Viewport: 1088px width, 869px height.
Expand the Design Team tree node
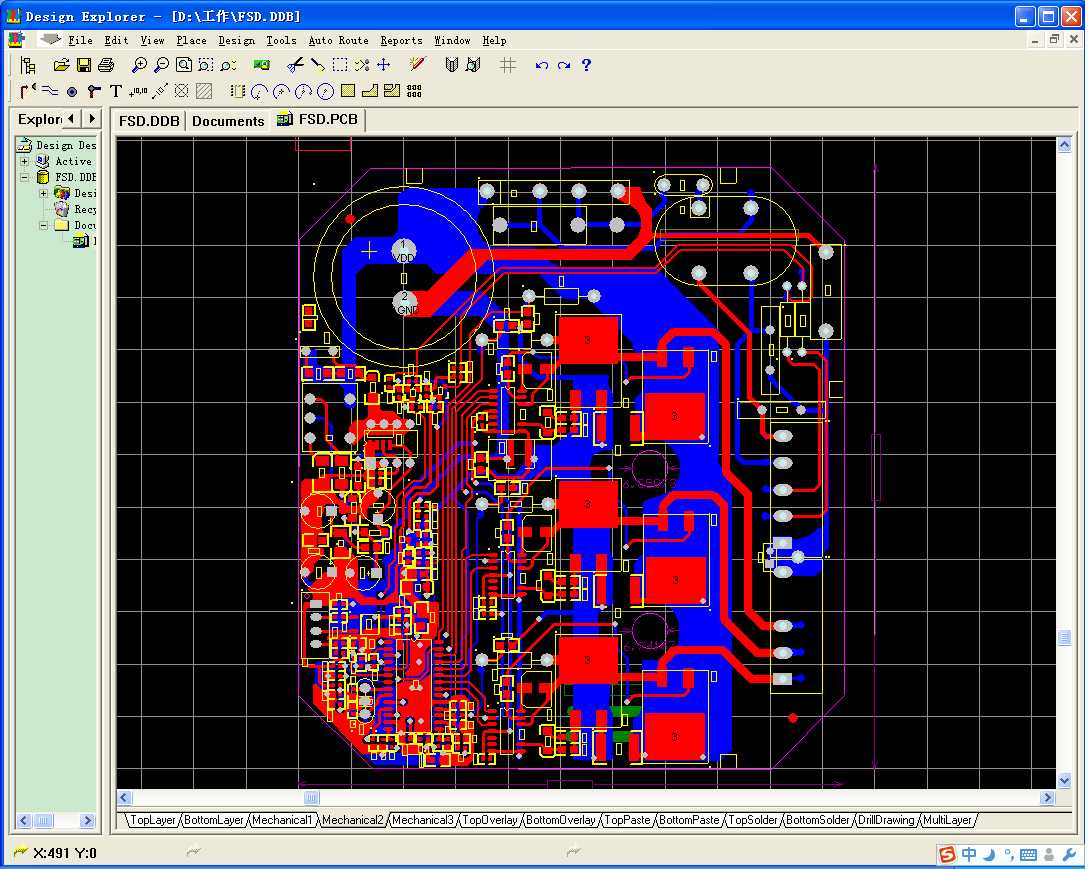pyautogui.click(x=44, y=193)
